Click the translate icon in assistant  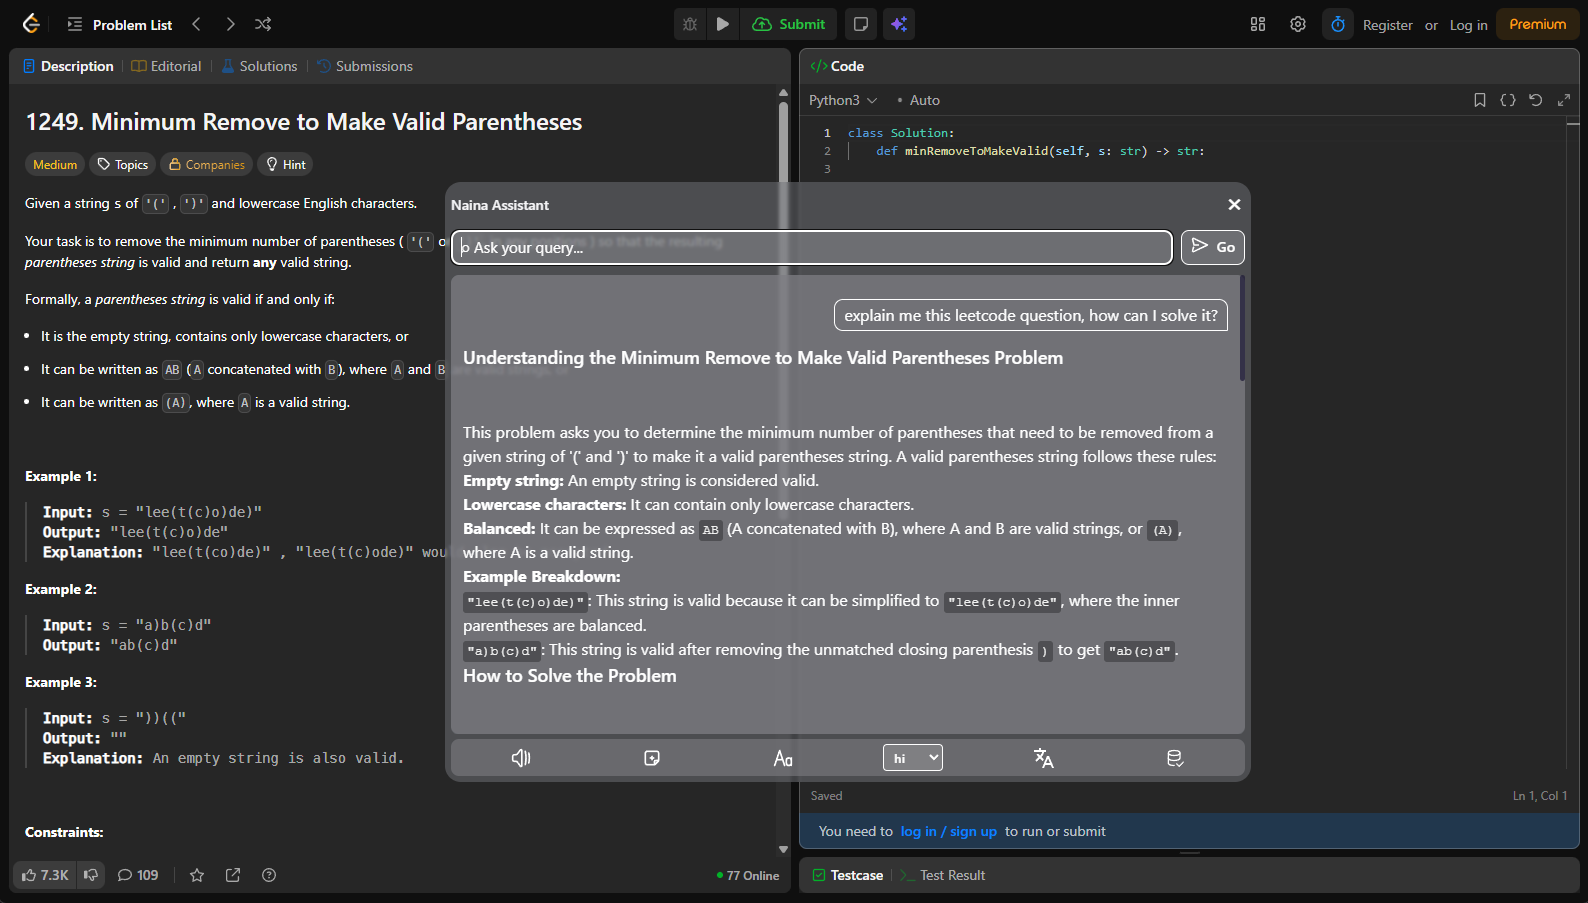point(1044,758)
